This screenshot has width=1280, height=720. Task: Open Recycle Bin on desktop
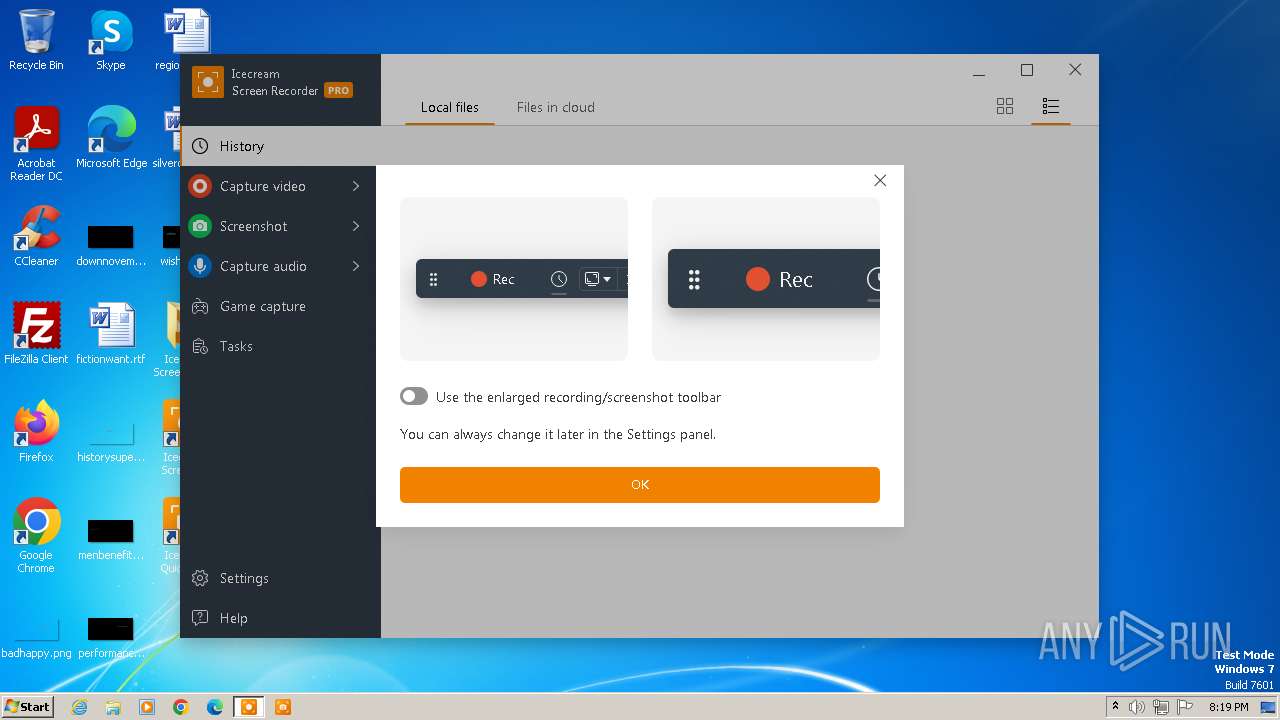pos(36,40)
